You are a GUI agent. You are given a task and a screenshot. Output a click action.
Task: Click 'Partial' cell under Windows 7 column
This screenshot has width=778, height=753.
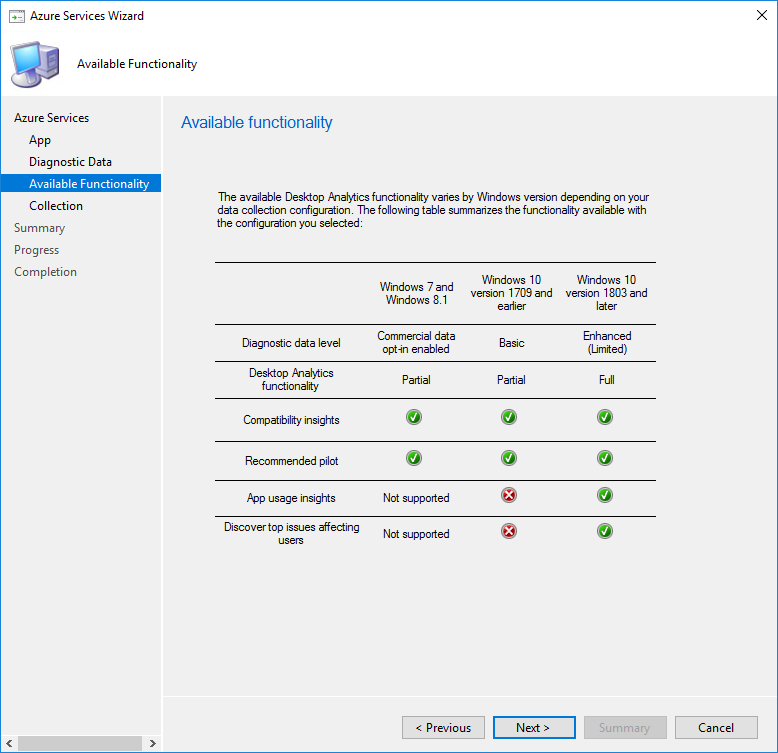coord(416,380)
